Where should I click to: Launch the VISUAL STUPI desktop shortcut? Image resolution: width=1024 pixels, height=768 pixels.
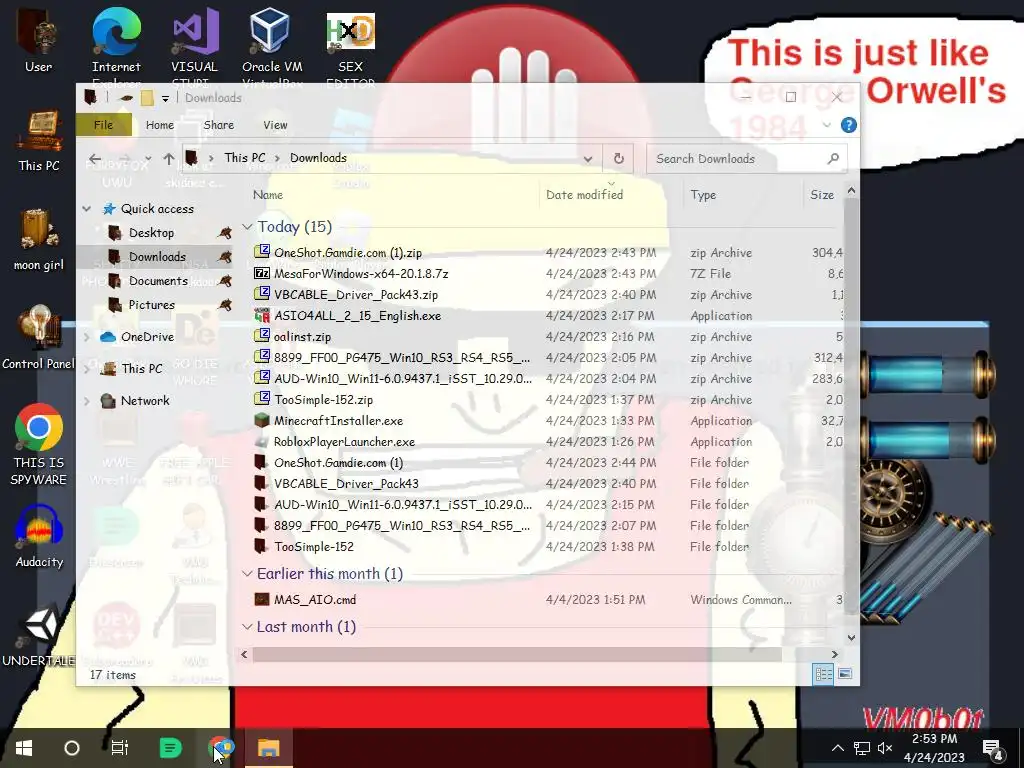click(194, 46)
